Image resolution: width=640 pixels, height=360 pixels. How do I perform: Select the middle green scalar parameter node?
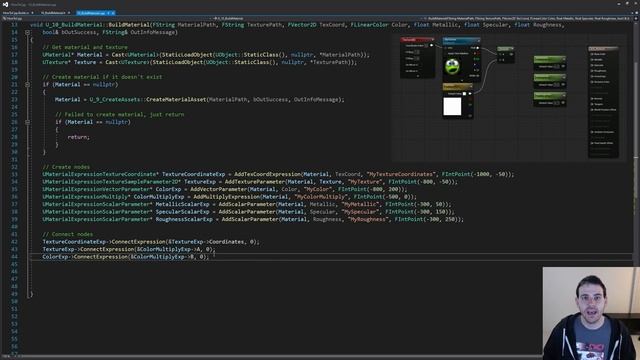pyautogui.click(x=550, y=81)
